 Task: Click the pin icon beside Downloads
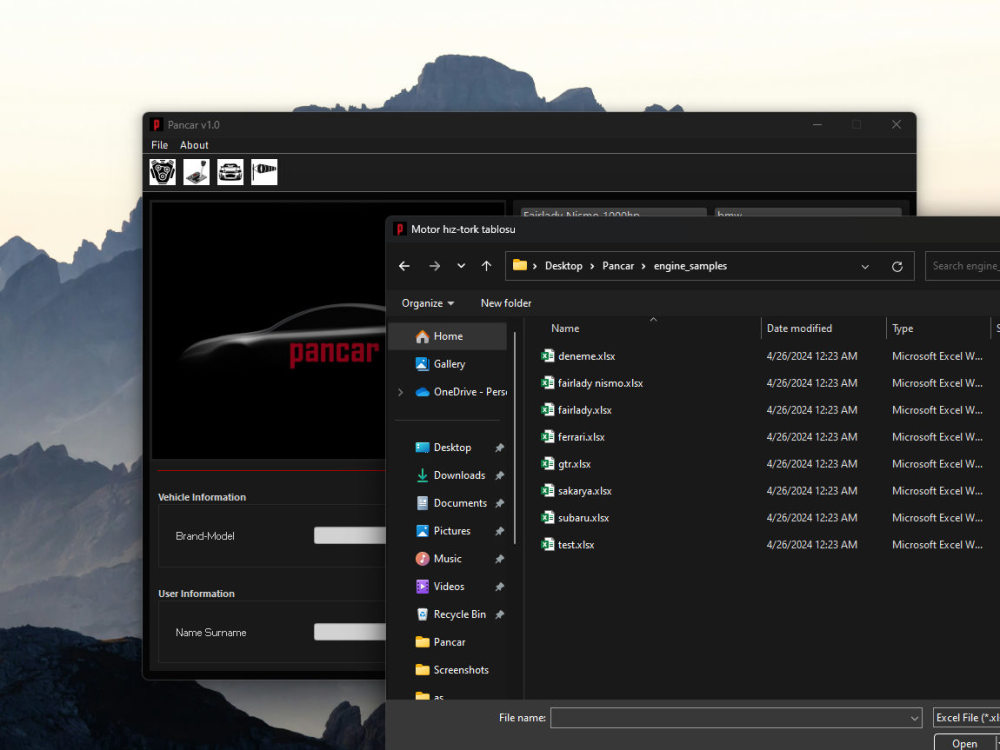click(x=499, y=476)
